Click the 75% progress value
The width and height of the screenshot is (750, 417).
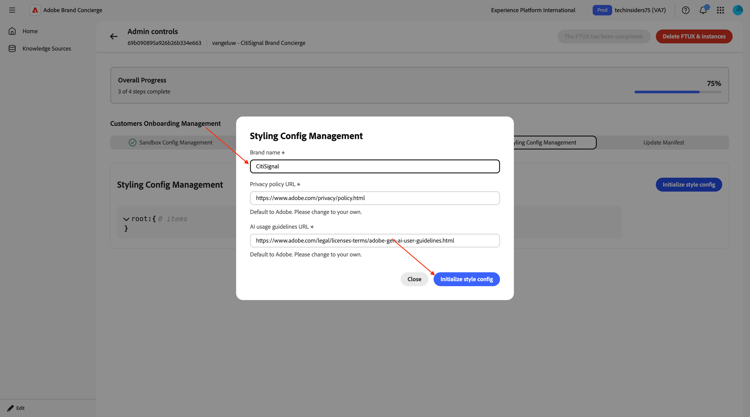tap(714, 83)
